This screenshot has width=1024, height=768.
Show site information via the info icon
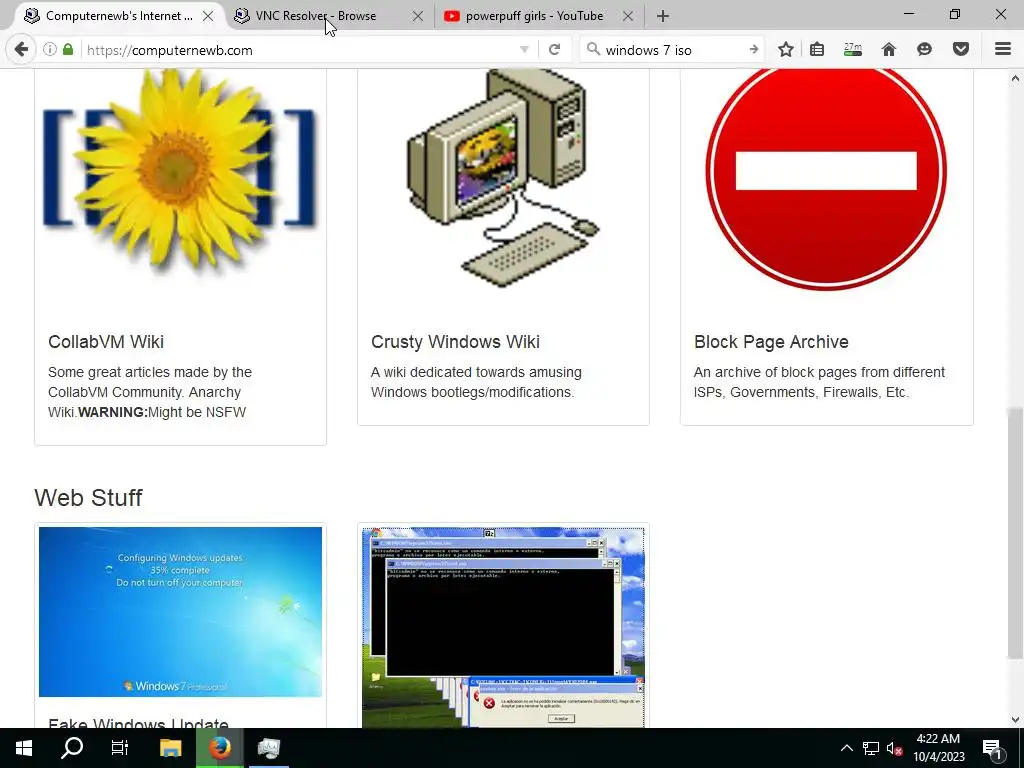pyautogui.click(x=49, y=50)
